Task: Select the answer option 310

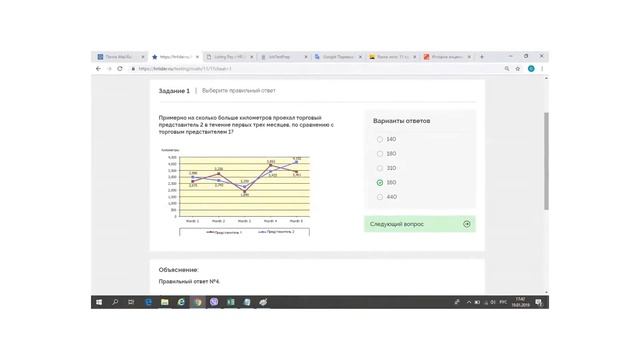Action: coord(380,168)
